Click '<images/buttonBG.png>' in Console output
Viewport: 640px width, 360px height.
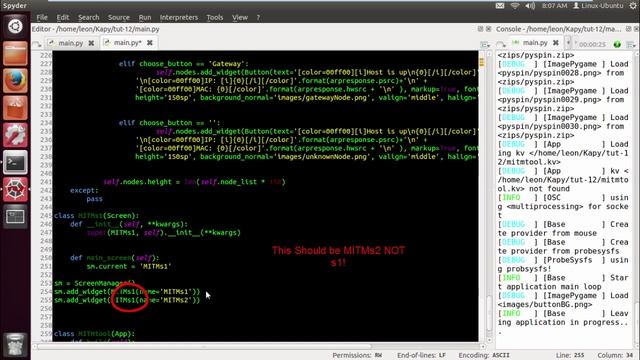point(545,304)
